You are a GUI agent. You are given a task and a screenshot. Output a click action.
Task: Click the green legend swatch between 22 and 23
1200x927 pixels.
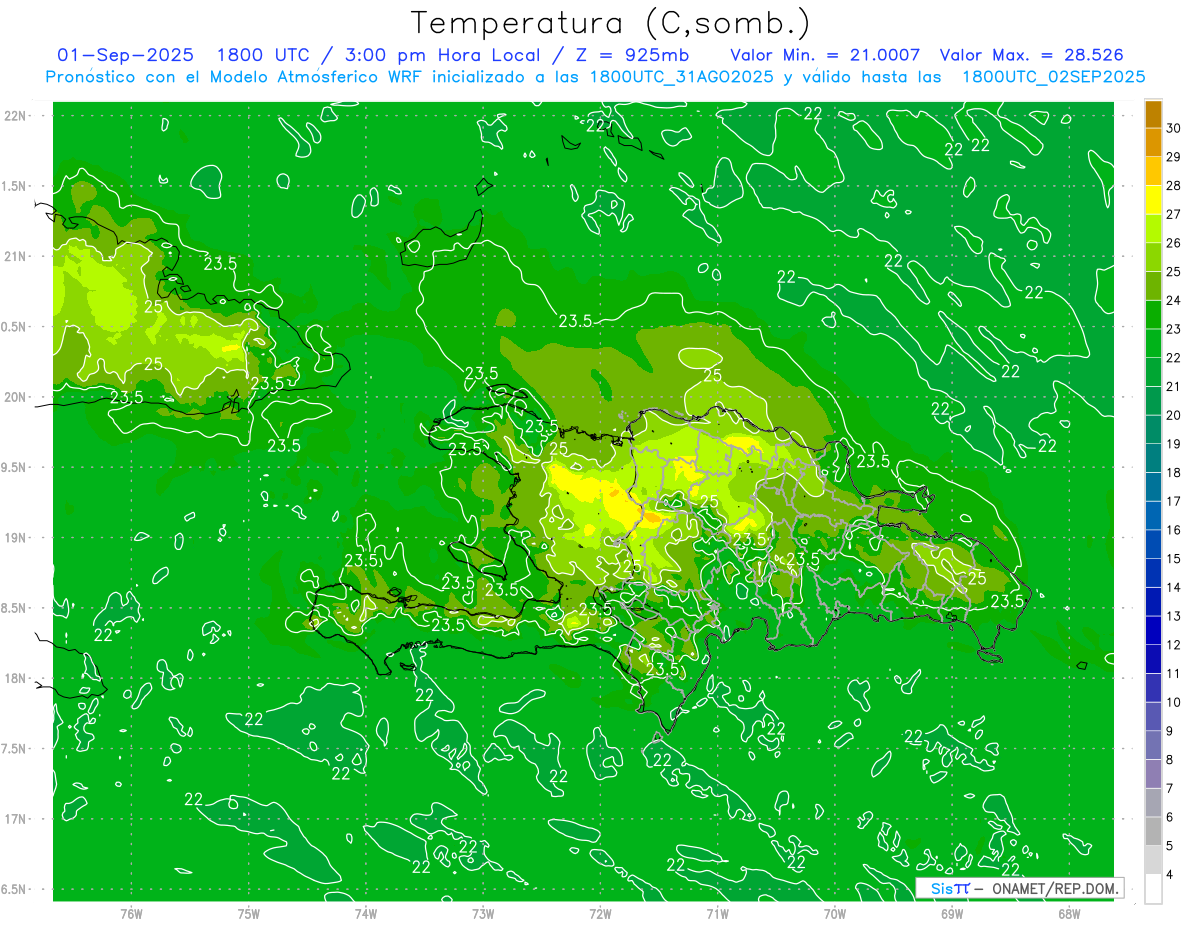click(1153, 343)
